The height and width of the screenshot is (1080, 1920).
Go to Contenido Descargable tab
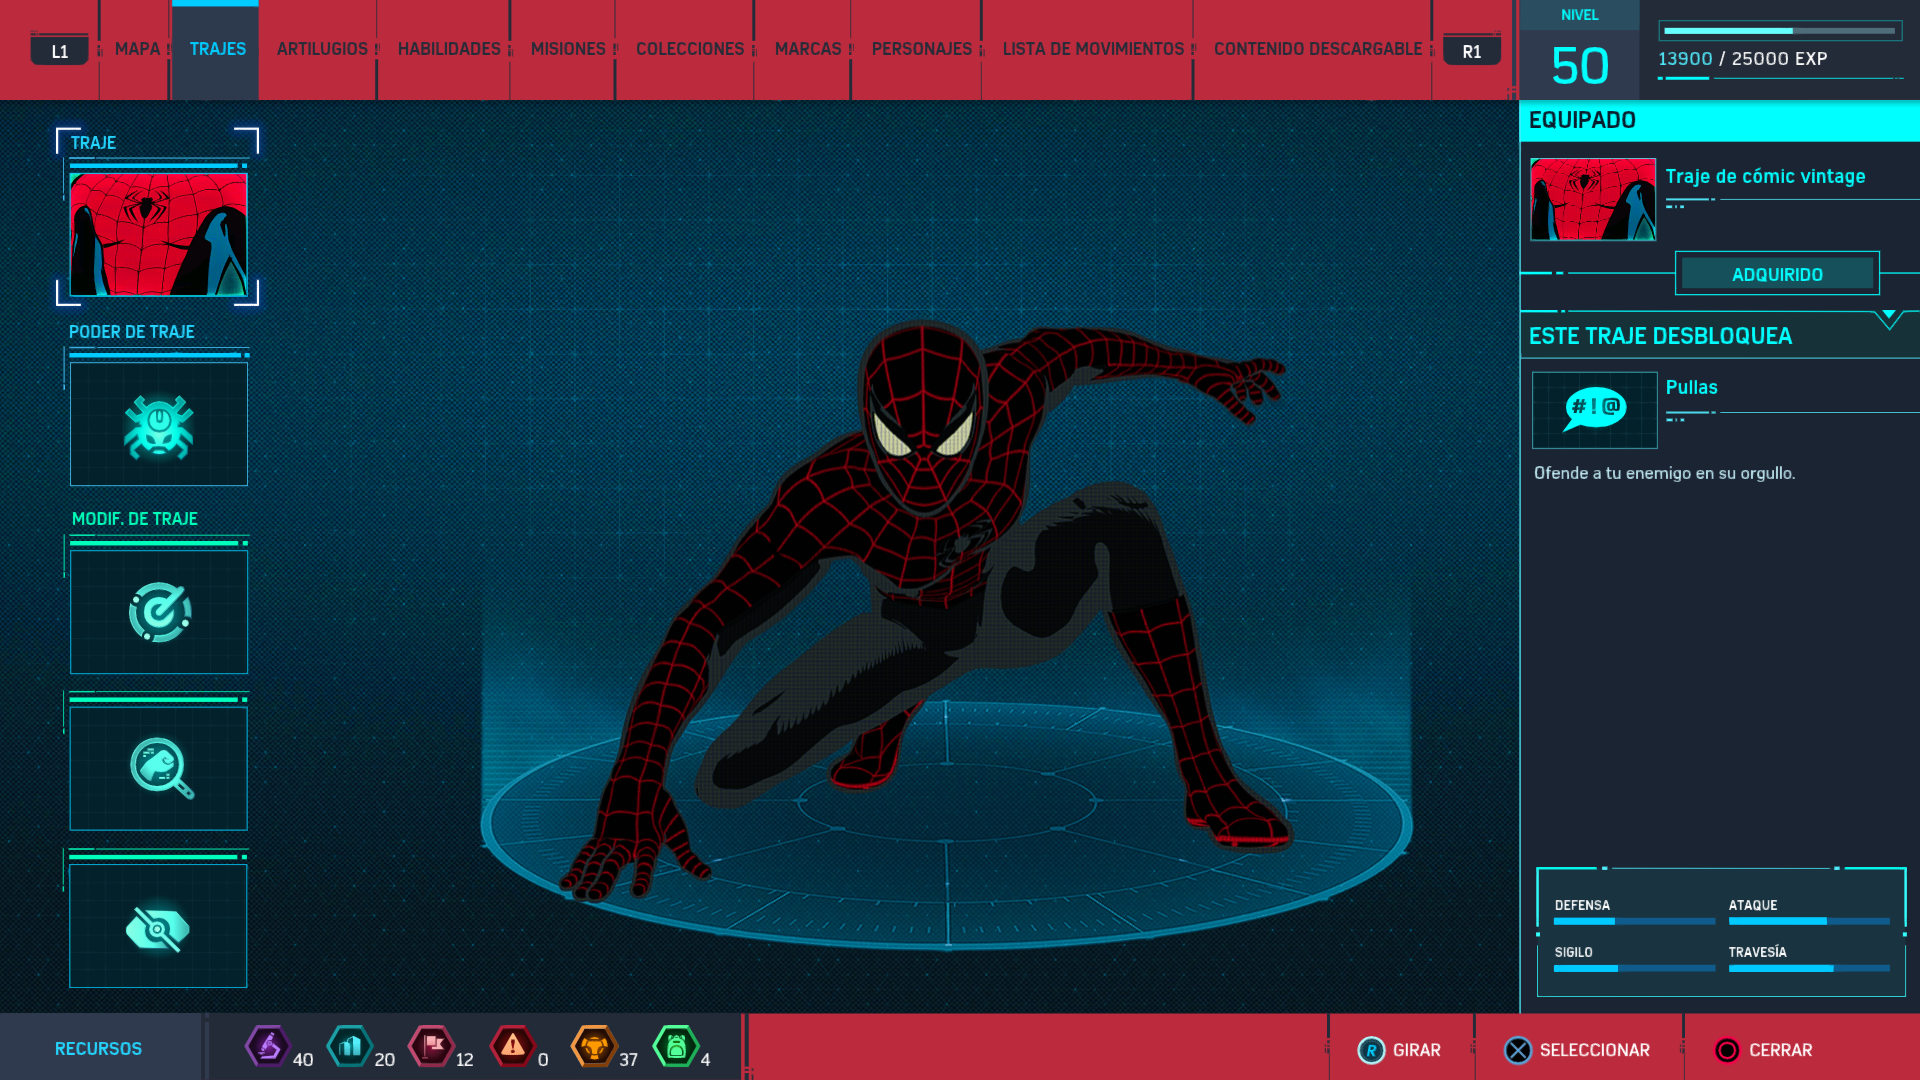click(1317, 49)
